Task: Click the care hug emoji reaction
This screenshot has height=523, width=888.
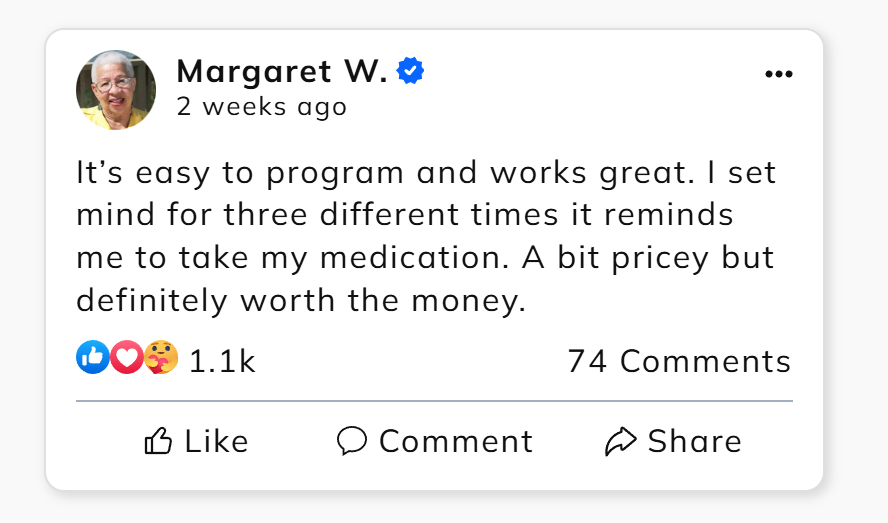Action: [160, 358]
